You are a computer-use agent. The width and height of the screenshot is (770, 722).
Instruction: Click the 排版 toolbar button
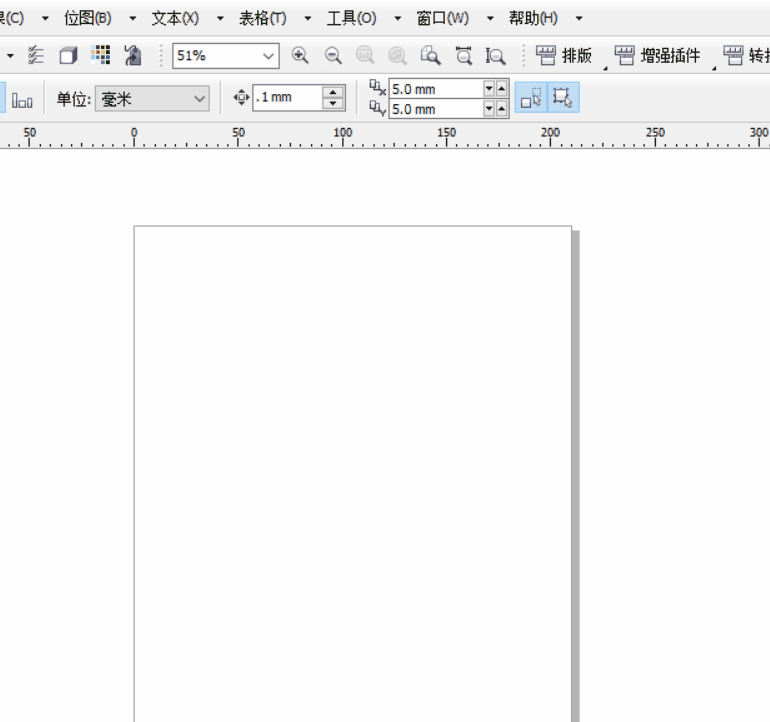tap(565, 56)
